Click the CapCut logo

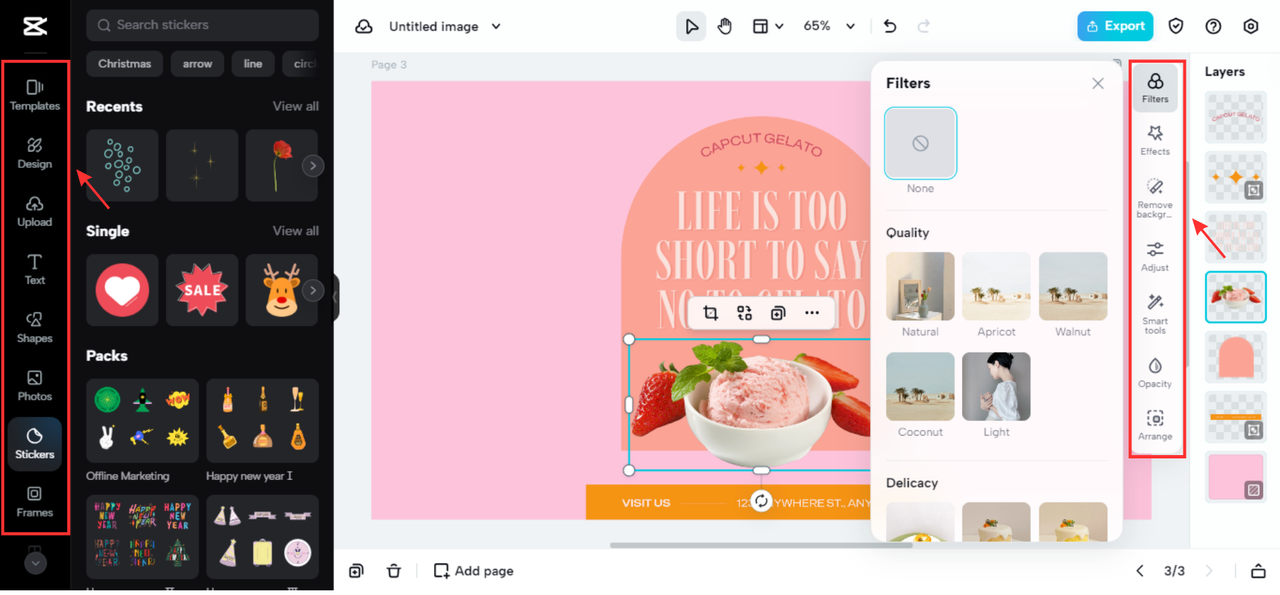35,27
